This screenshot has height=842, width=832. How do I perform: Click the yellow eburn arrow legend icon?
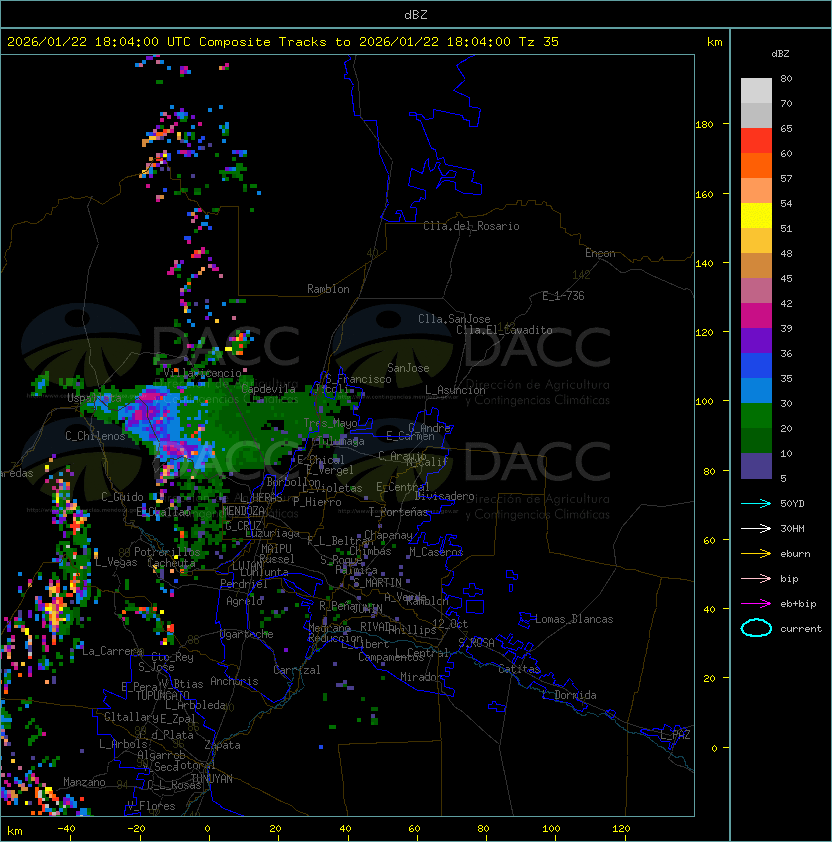point(756,554)
